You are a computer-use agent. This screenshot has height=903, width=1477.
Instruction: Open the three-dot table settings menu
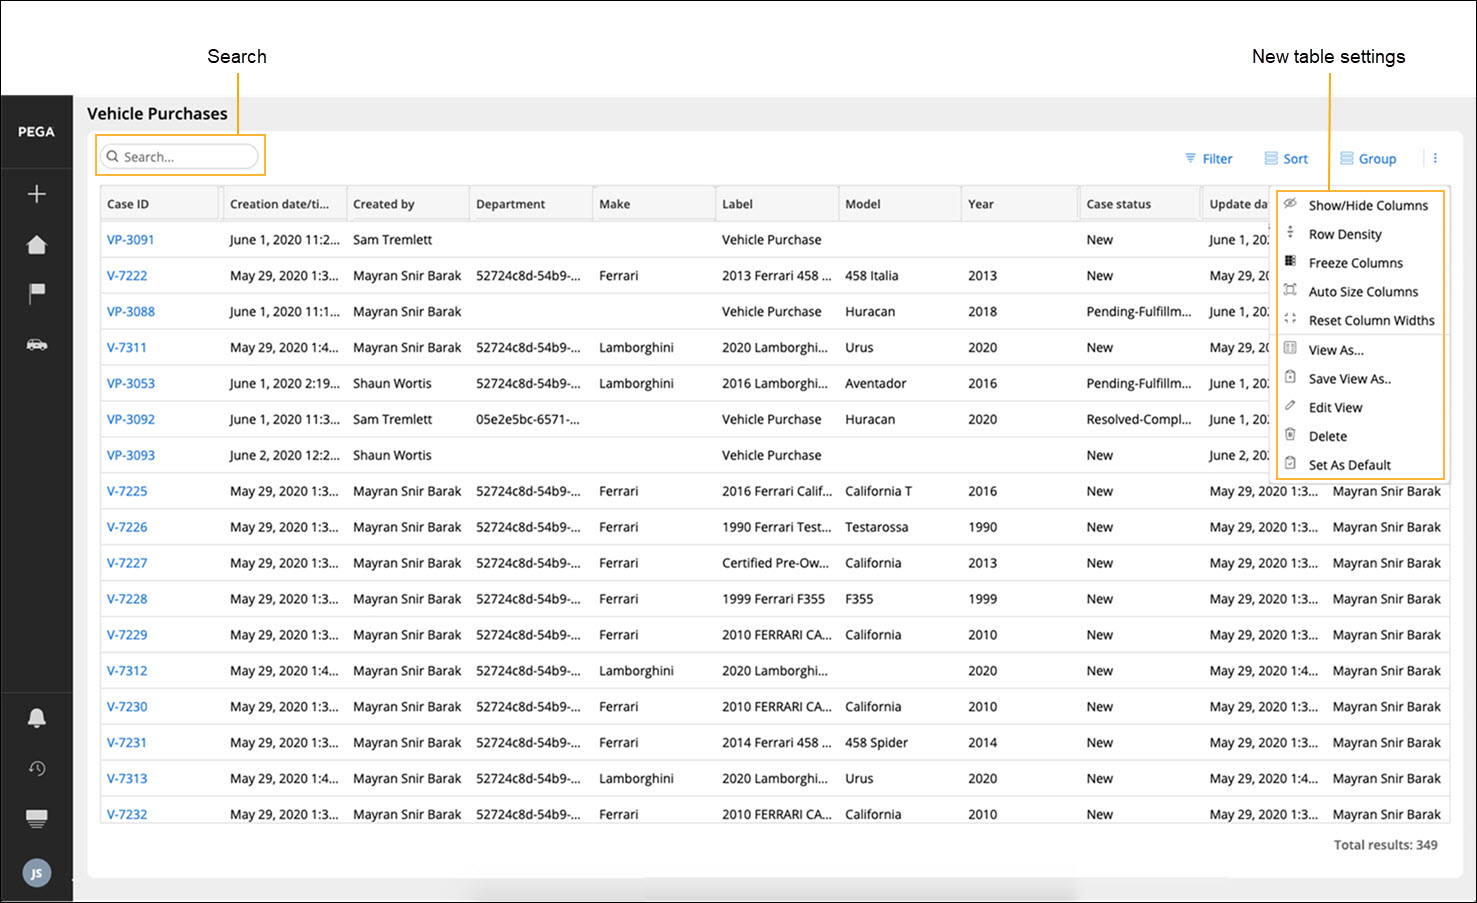click(x=1435, y=158)
